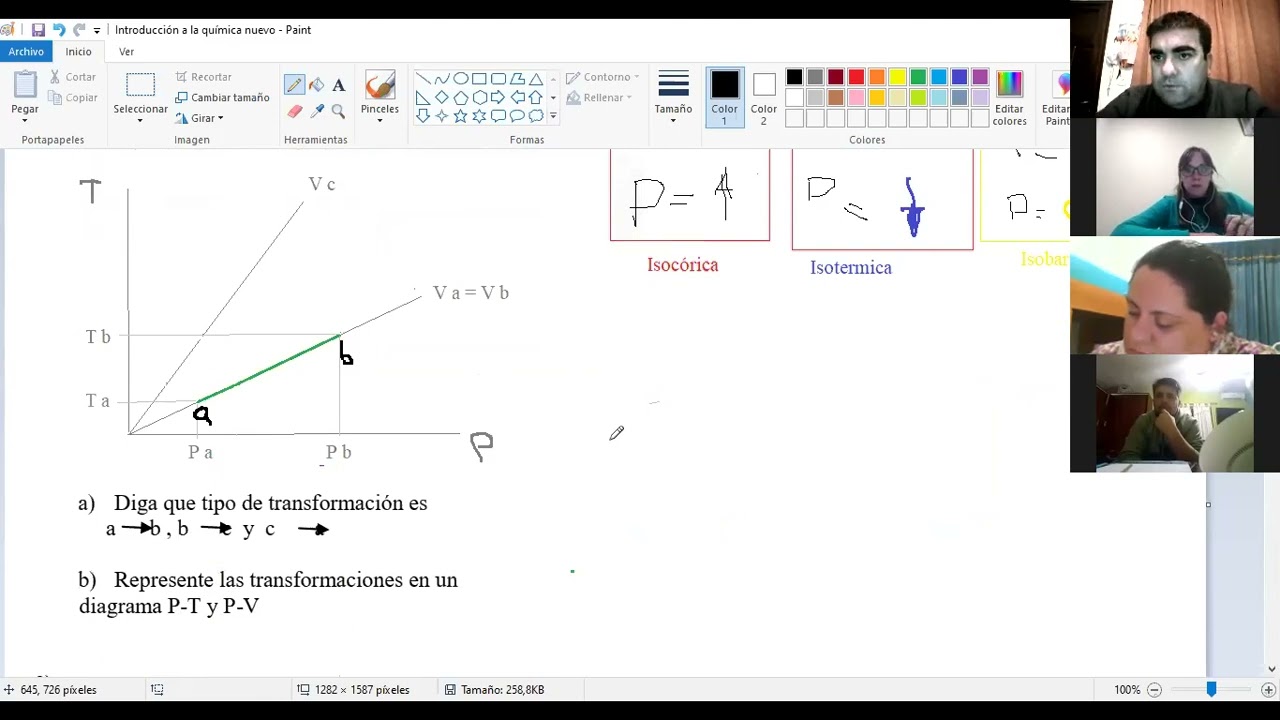Screen dimensions: 1280x720
Task: Open the Contorno outline dropdown
Action: coord(602,77)
